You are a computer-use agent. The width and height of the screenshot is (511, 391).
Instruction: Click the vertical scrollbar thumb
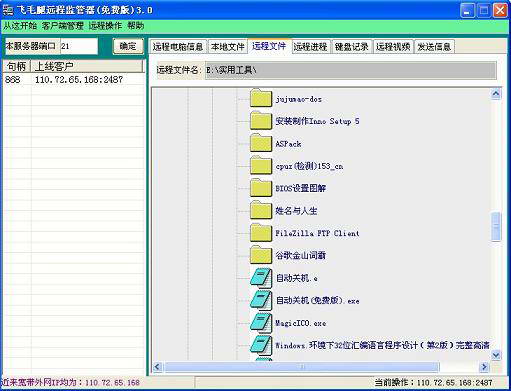click(x=496, y=227)
